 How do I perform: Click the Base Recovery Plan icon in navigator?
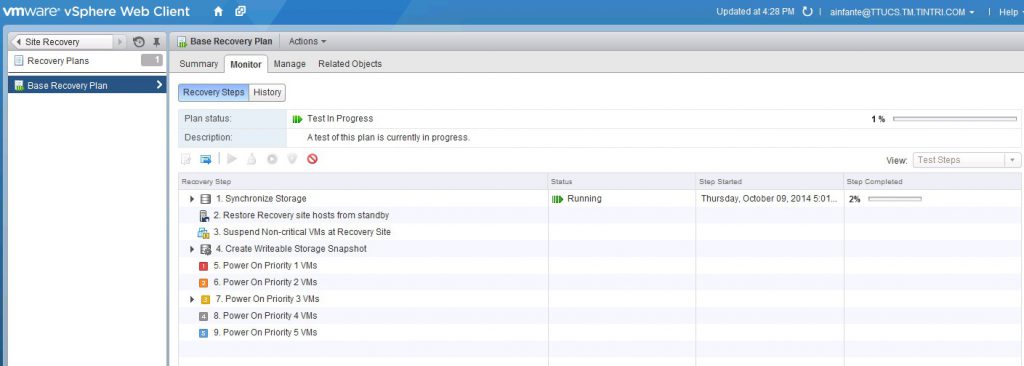(x=19, y=86)
